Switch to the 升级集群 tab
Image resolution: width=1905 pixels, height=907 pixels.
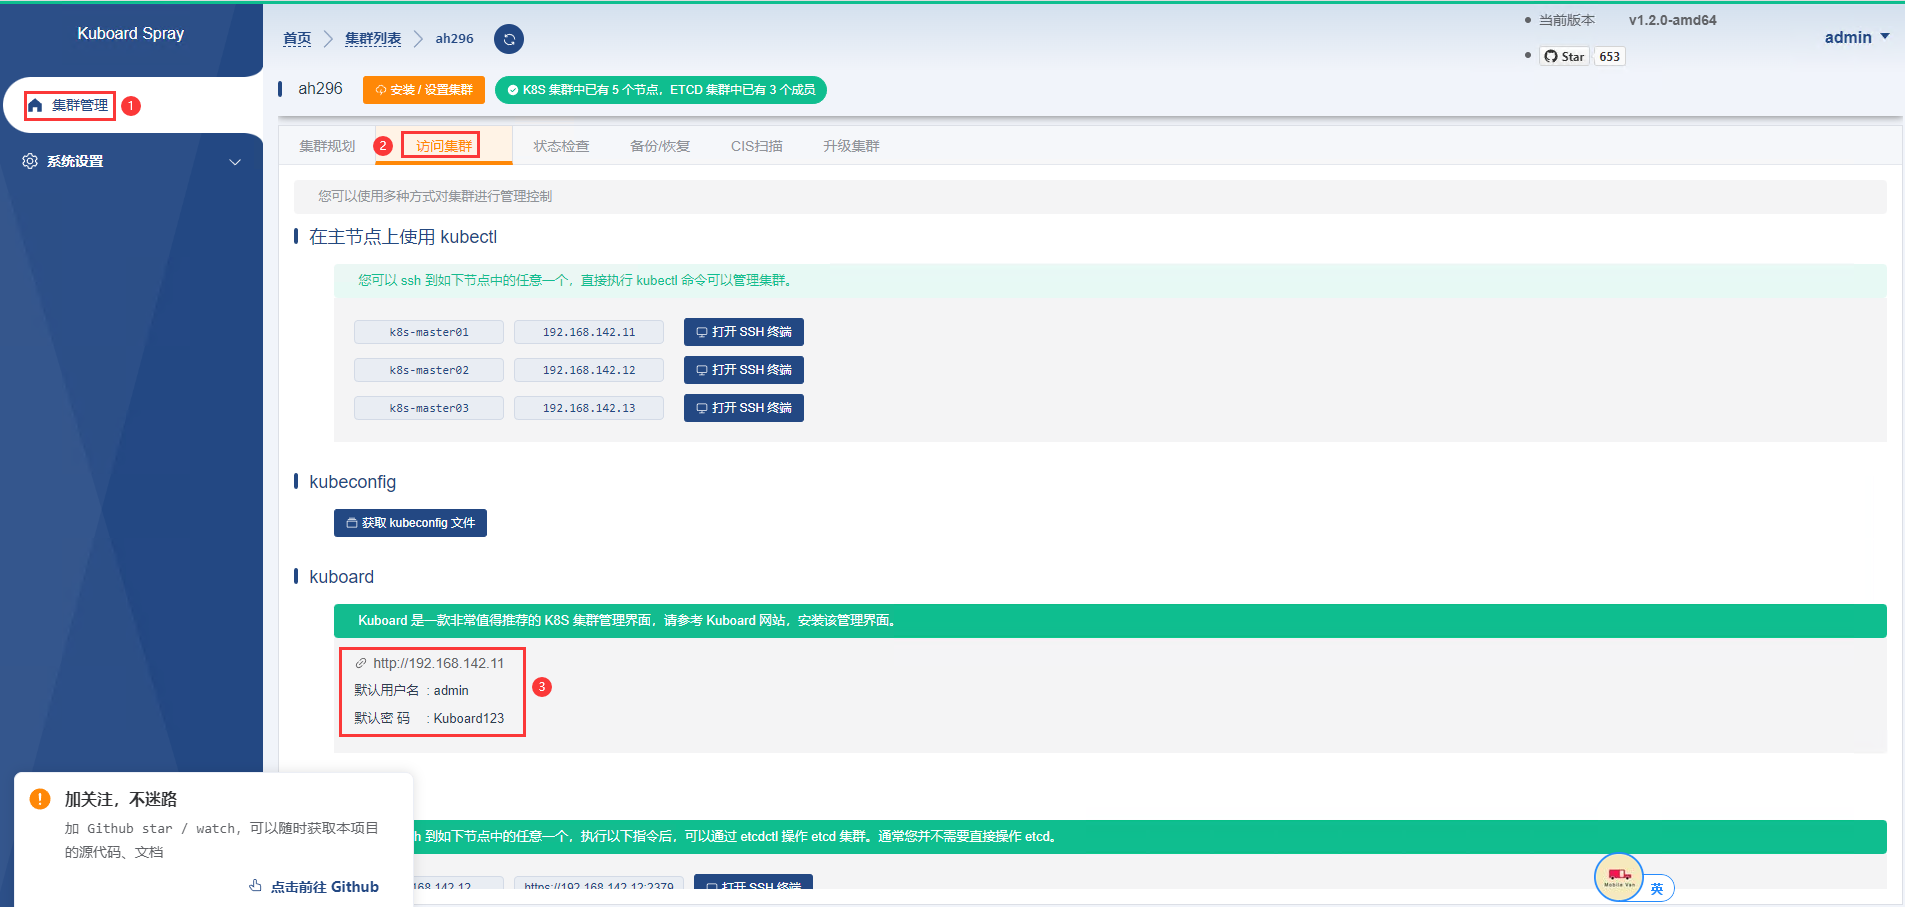coord(851,146)
